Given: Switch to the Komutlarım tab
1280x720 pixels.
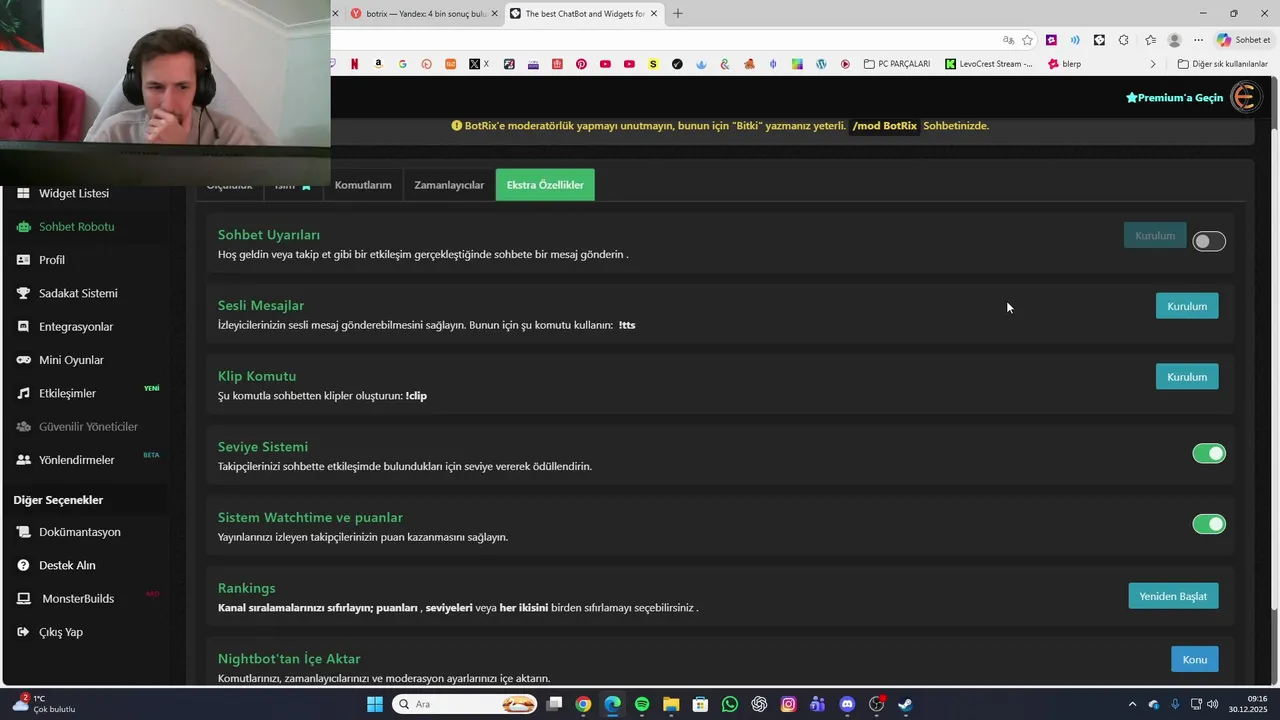Looking at the screenshot, I should coord(363,185).
